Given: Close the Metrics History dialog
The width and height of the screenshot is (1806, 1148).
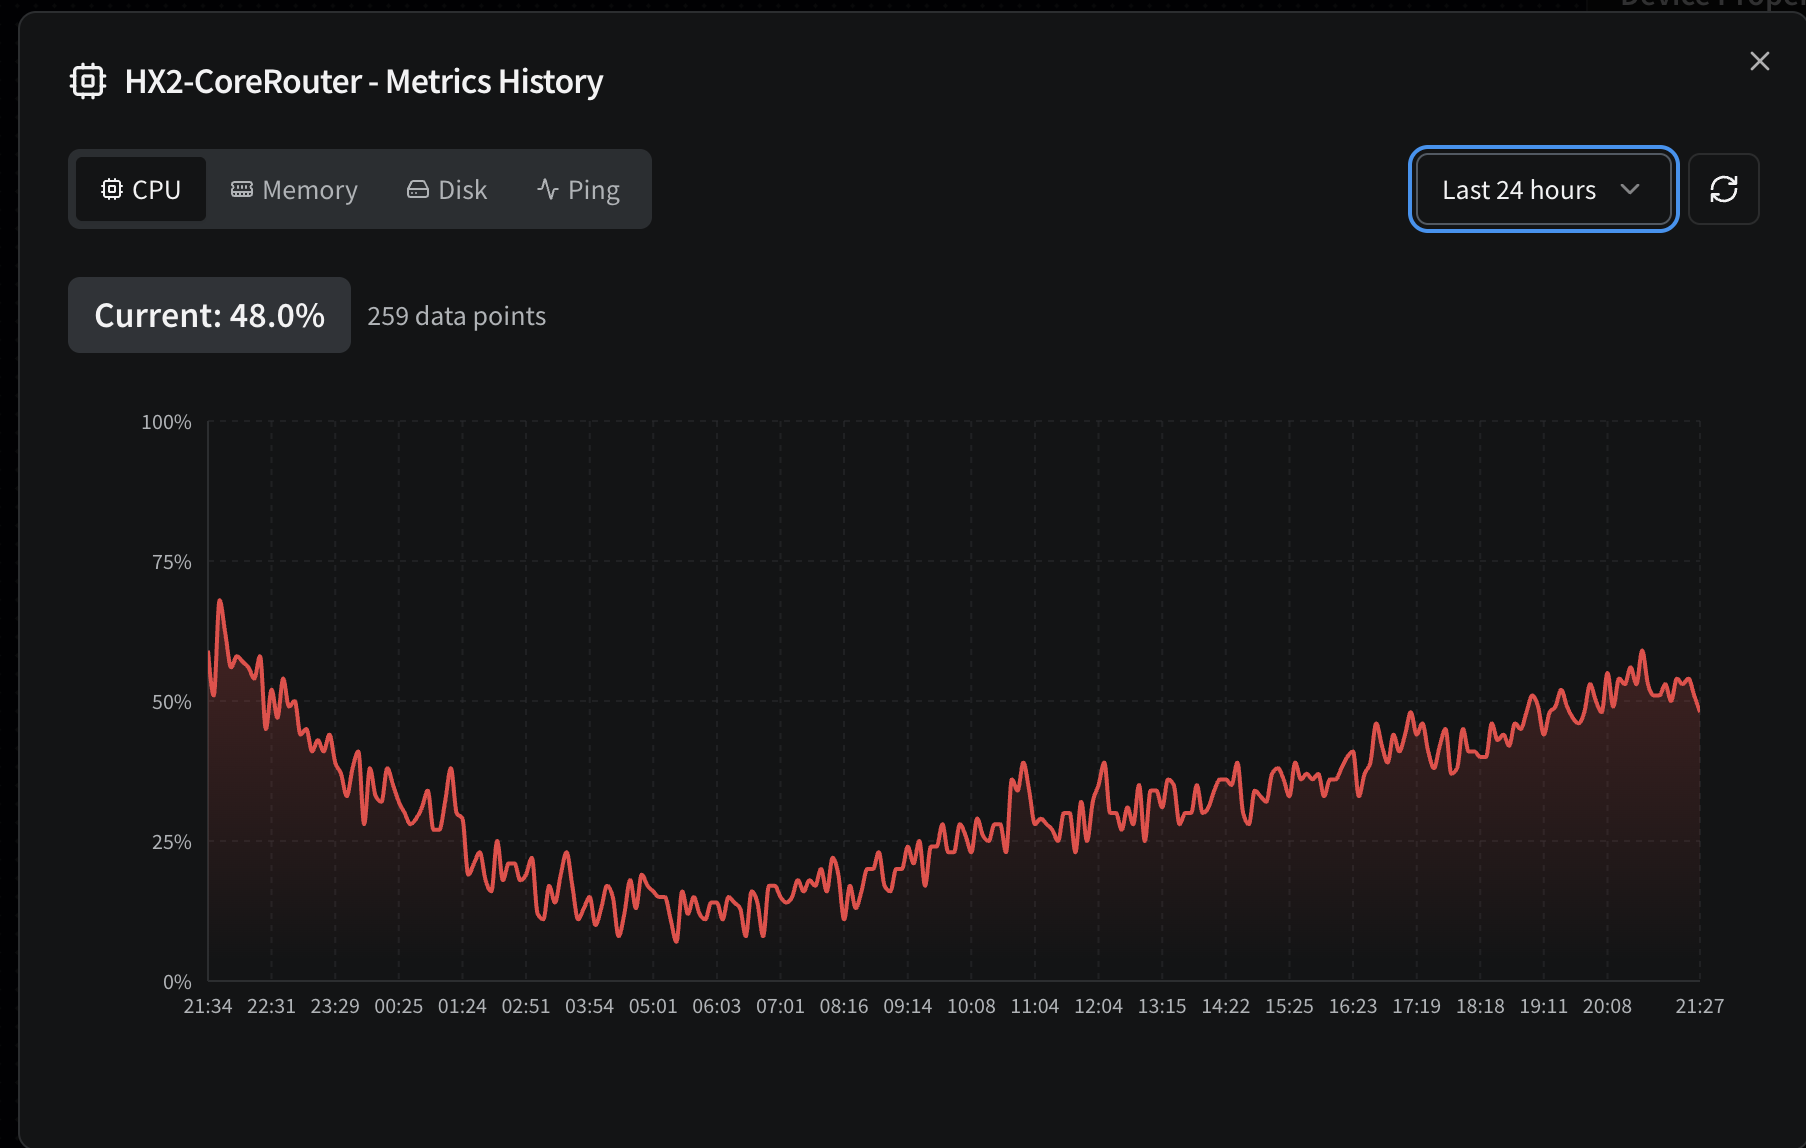Looking at the screenshot, I should 1759,61.
